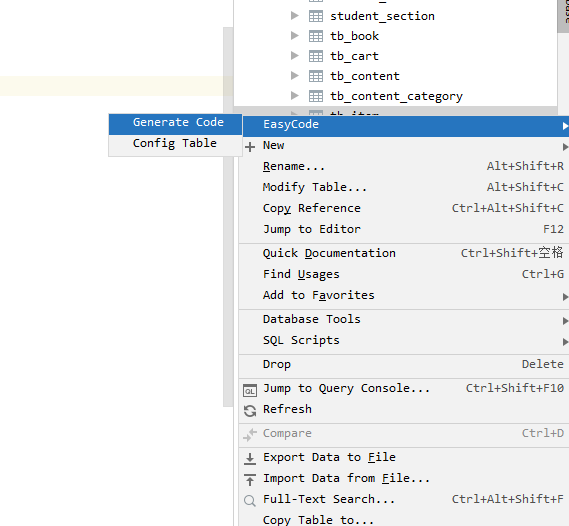Click the Full-Text Search magnifier icon
569x526 pixels.
coord(250,501)
